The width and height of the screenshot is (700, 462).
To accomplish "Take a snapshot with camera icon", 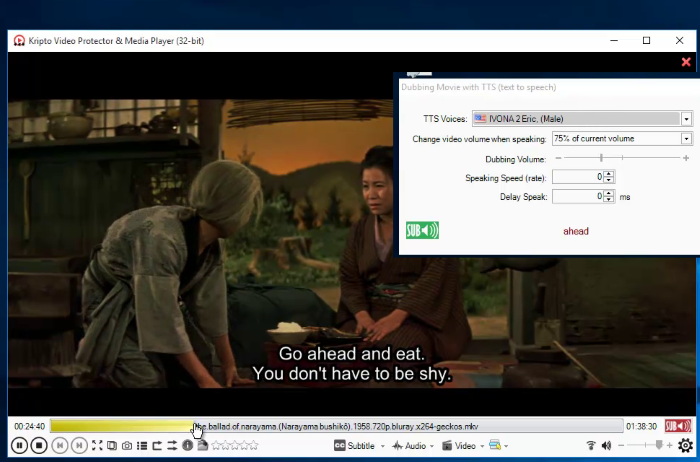I will click(127, 445).
